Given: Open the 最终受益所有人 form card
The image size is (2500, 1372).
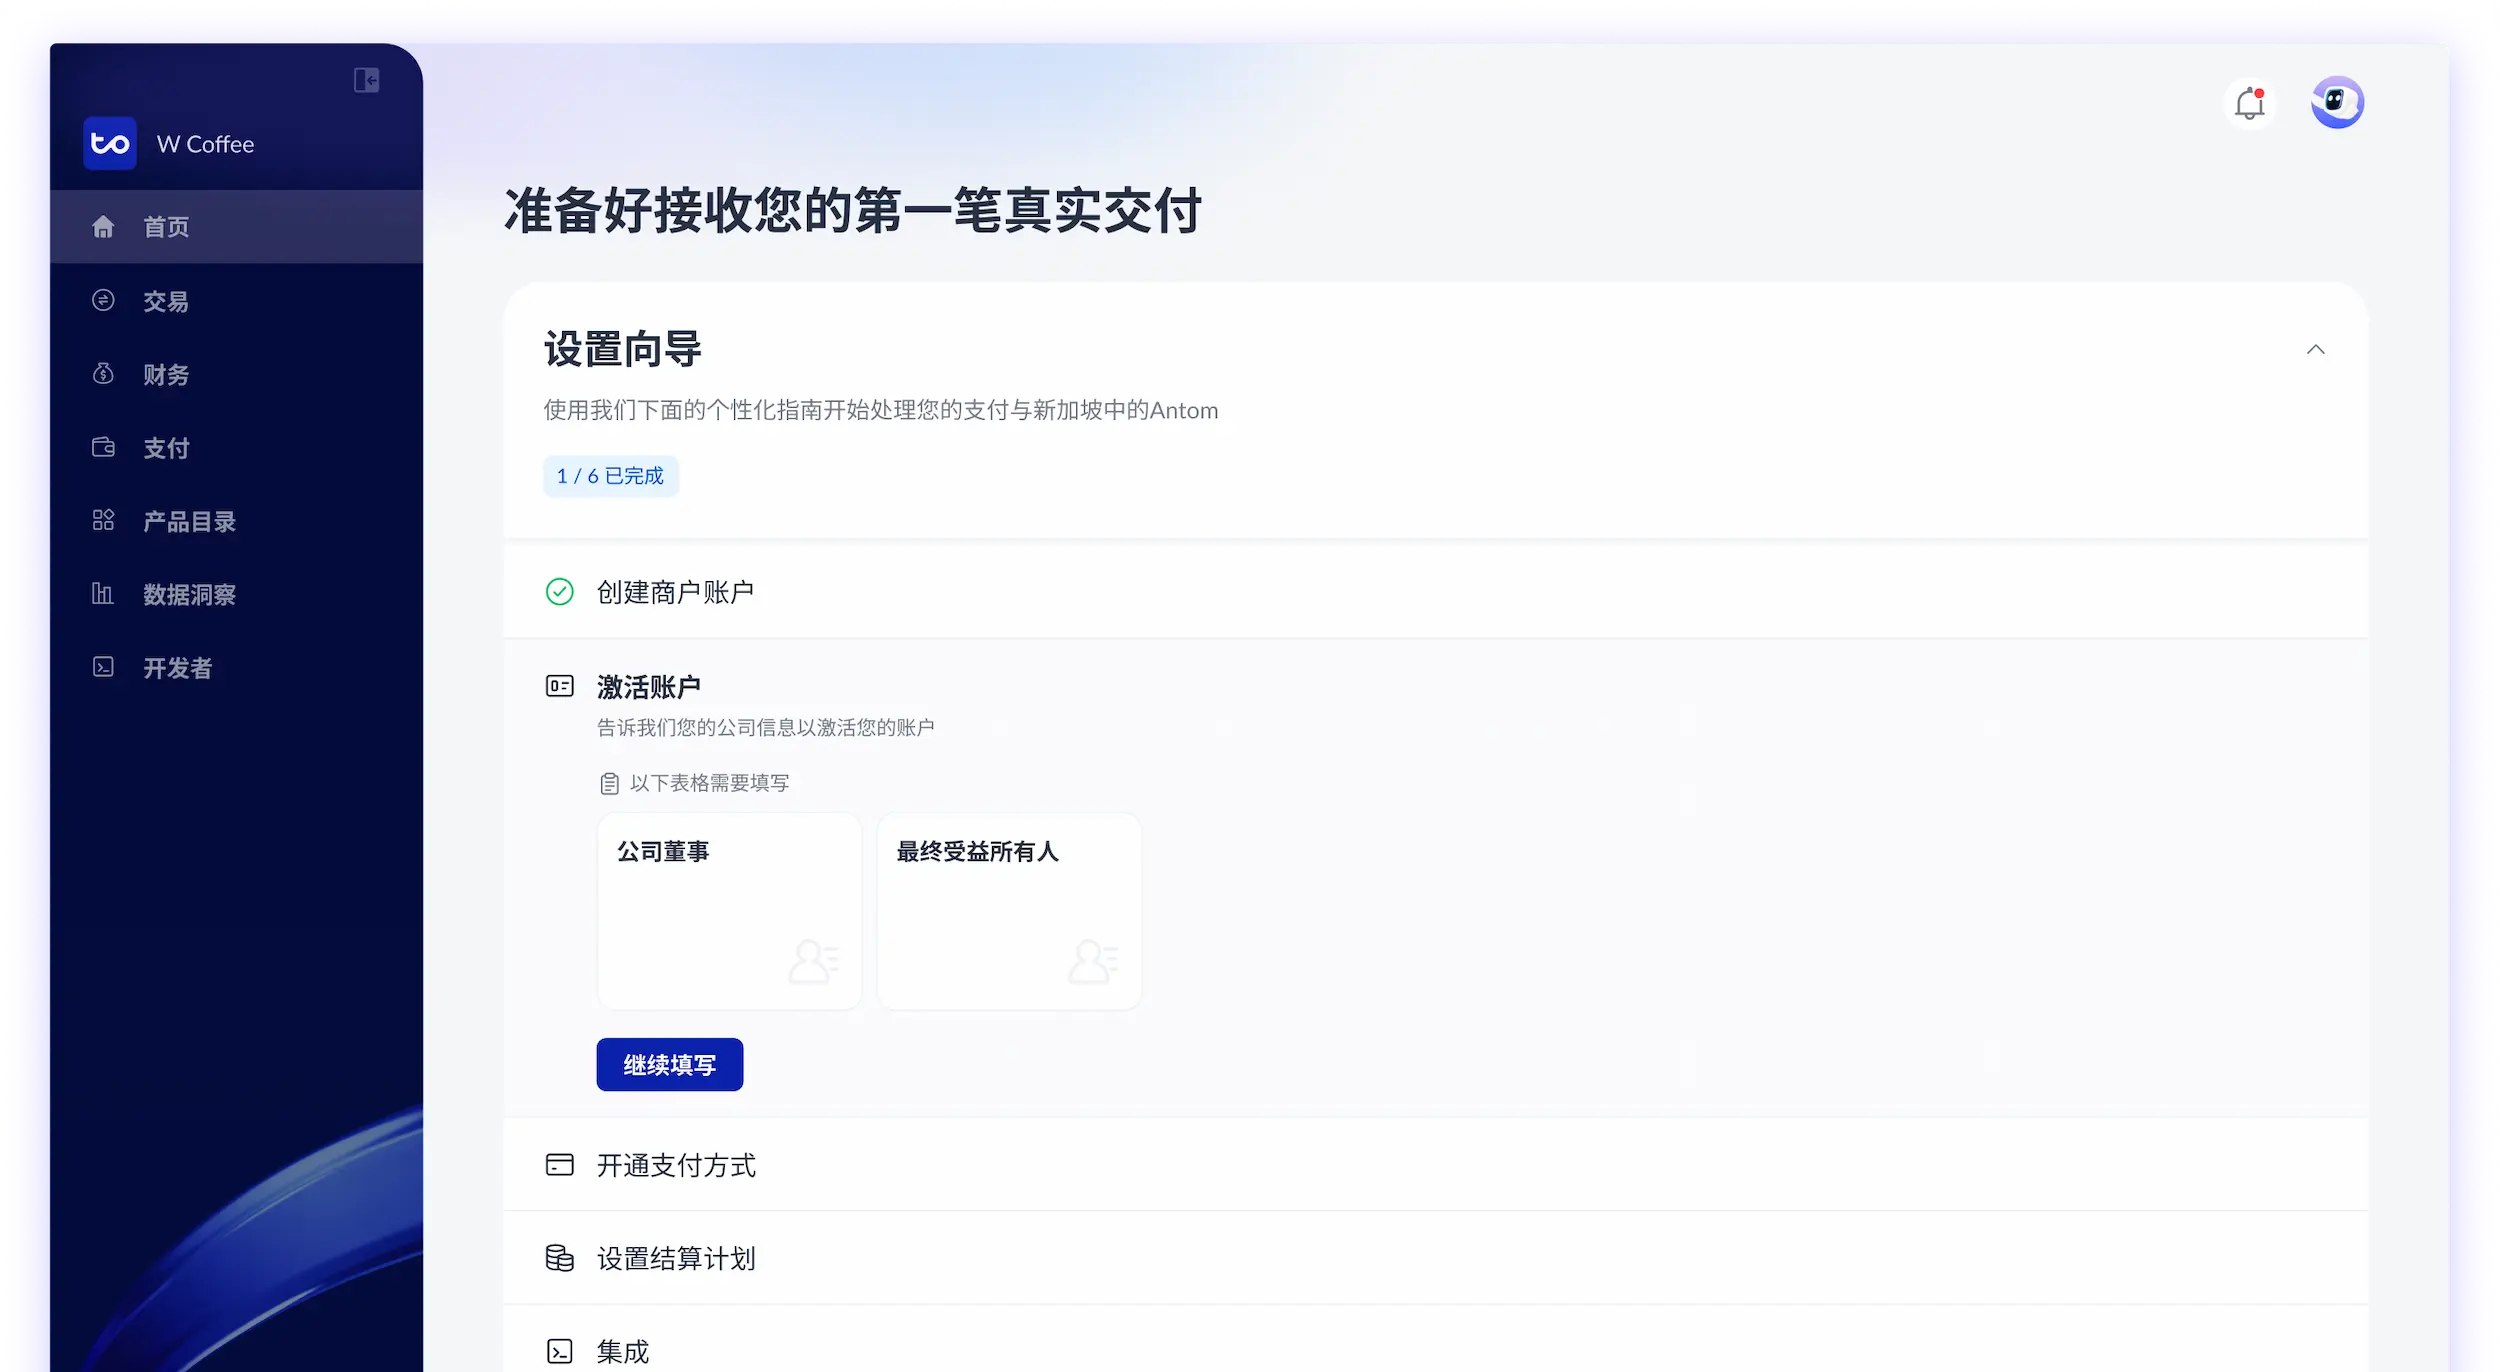Looking at the screenshot, I should [x=1009, y=911].
